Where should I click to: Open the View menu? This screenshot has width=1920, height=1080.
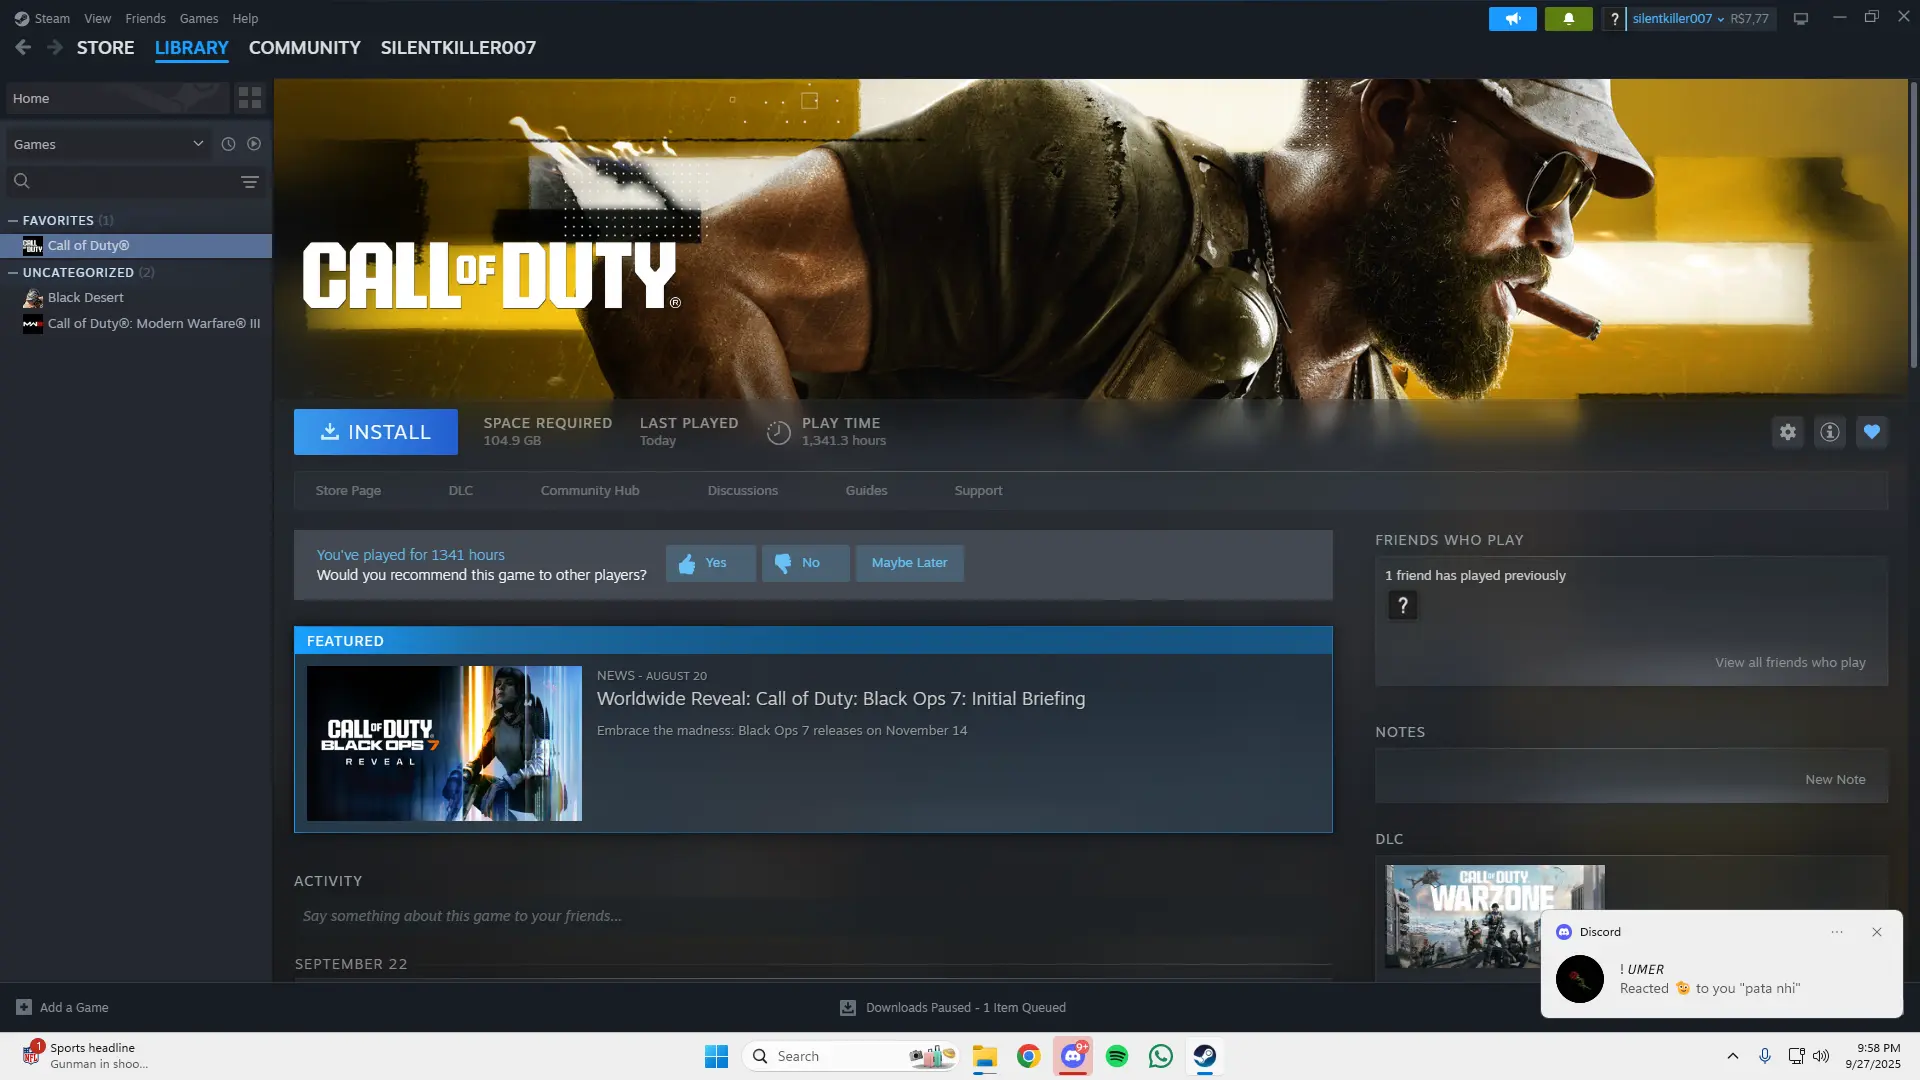click(x=98, y=19)
